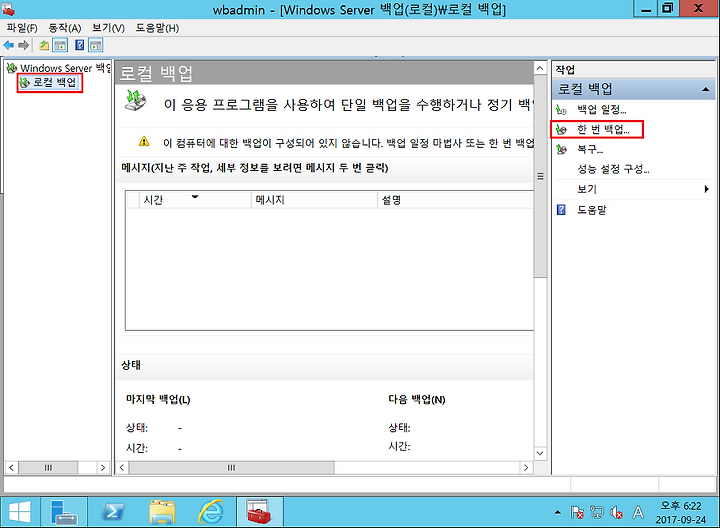Screen dimensions: 720x528
Task: Click the 다음 백업(N) heading
Action: click(x=417, y=399)
